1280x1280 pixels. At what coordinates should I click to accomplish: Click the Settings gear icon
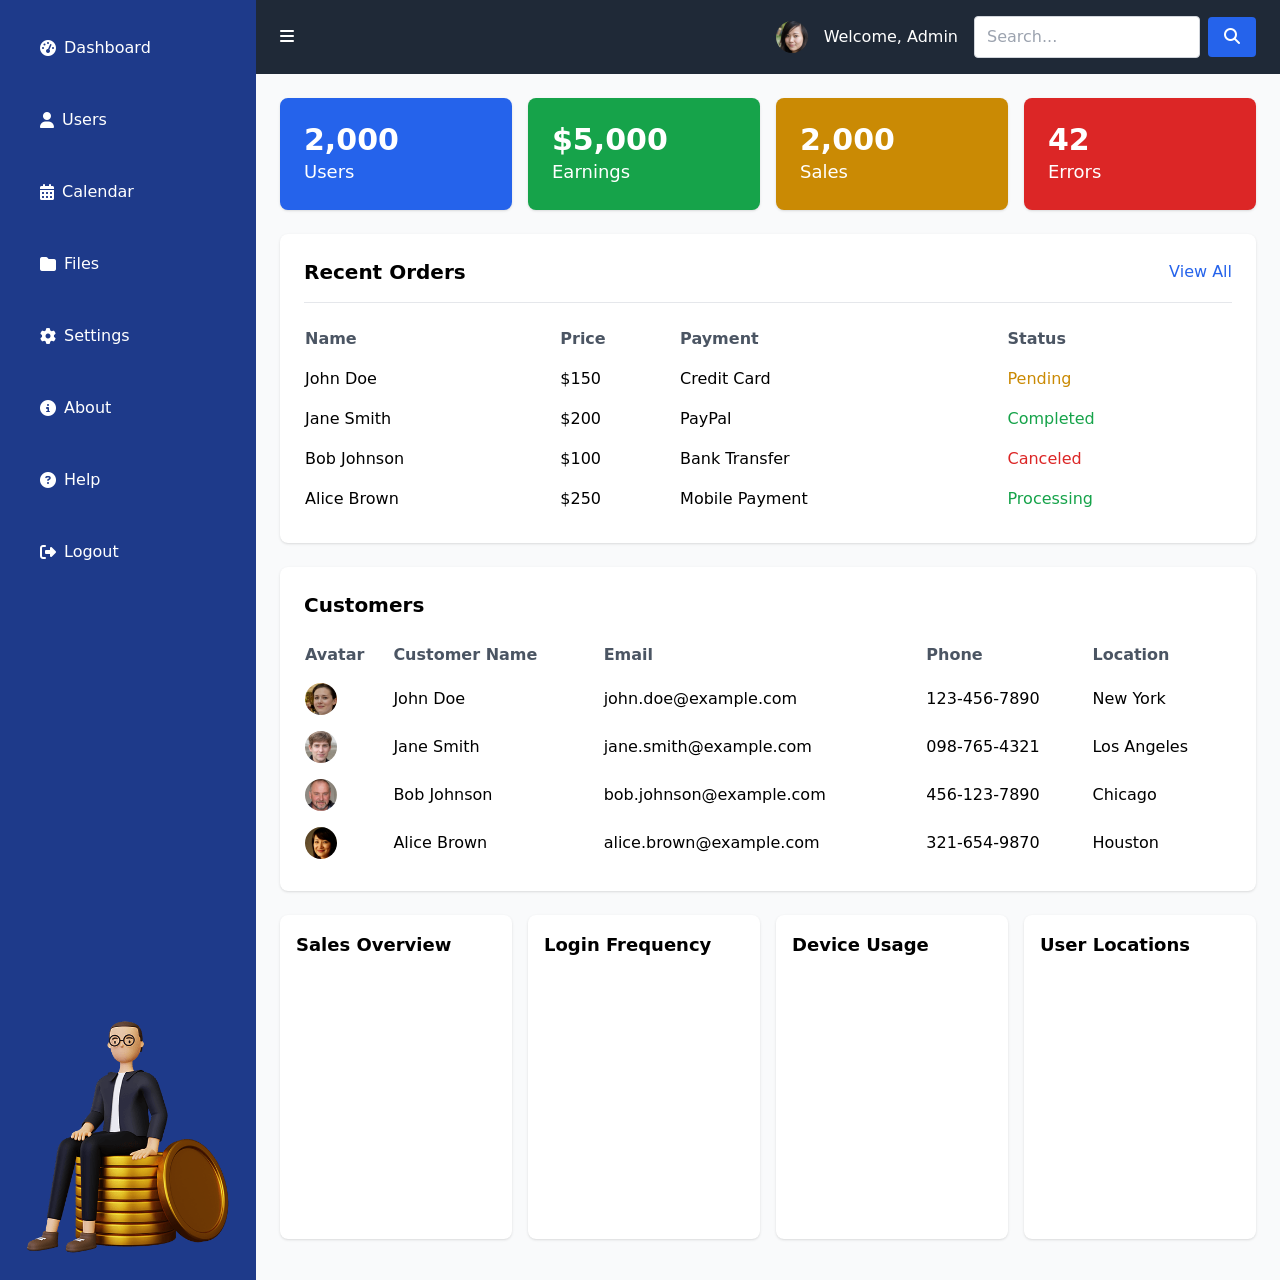(48, 336)
